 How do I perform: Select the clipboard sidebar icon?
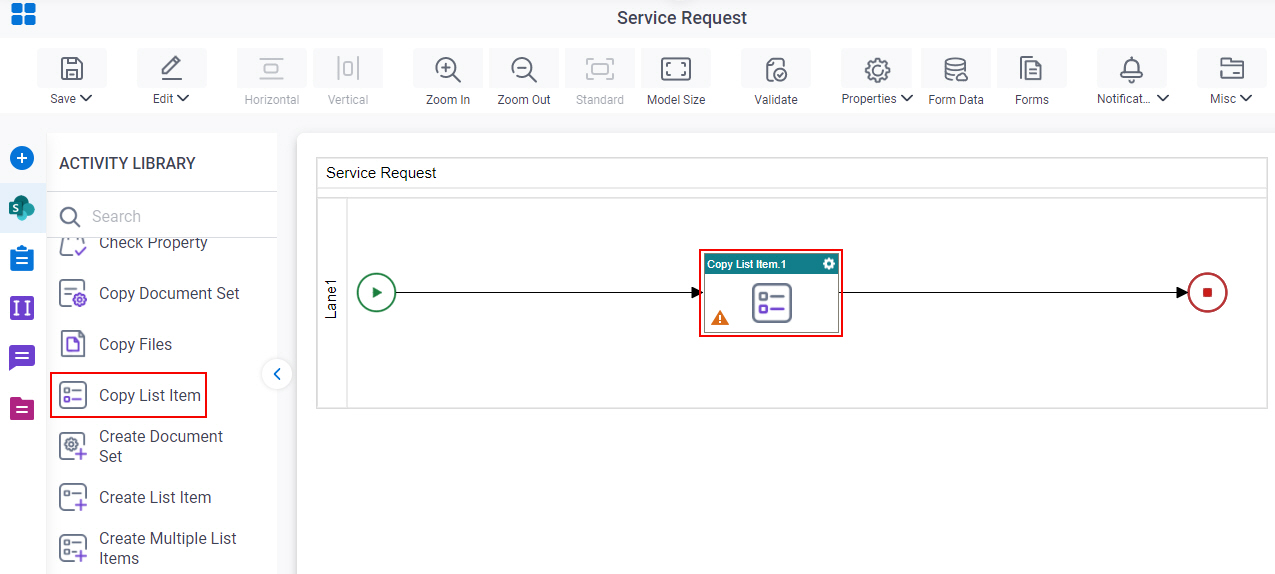(x=22, y=258)
